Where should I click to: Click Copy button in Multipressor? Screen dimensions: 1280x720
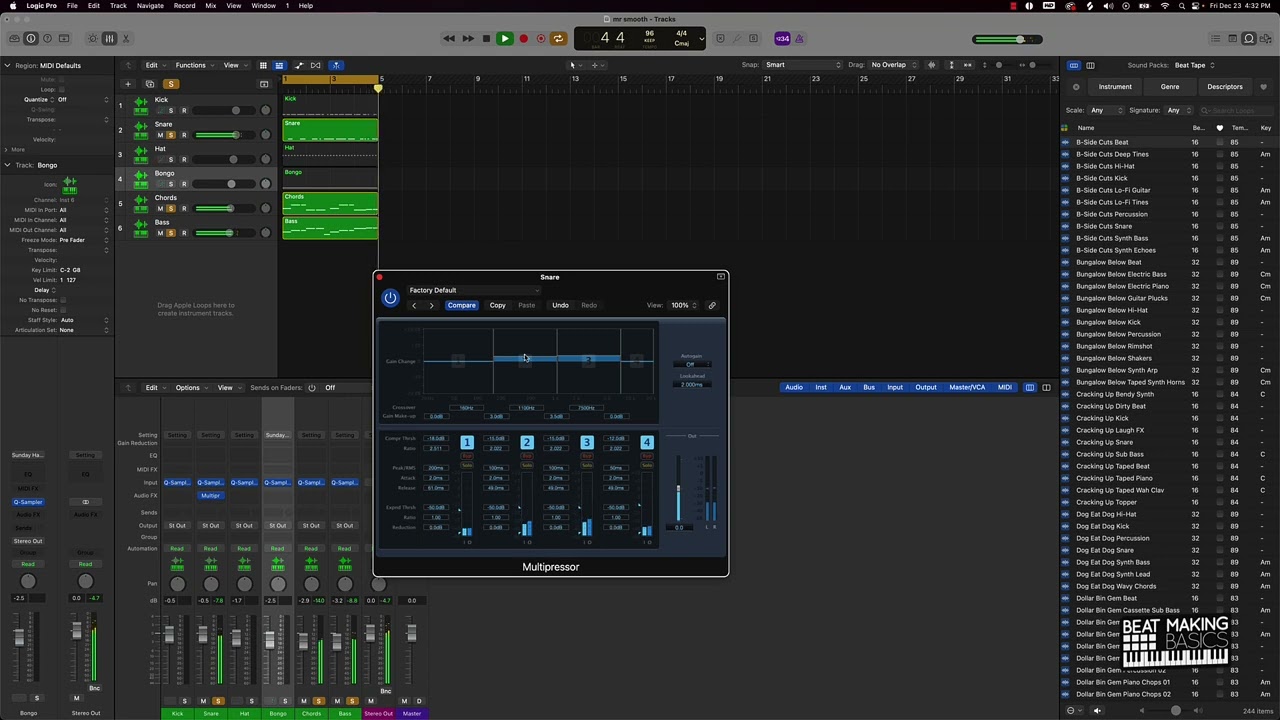click(497, 305)
